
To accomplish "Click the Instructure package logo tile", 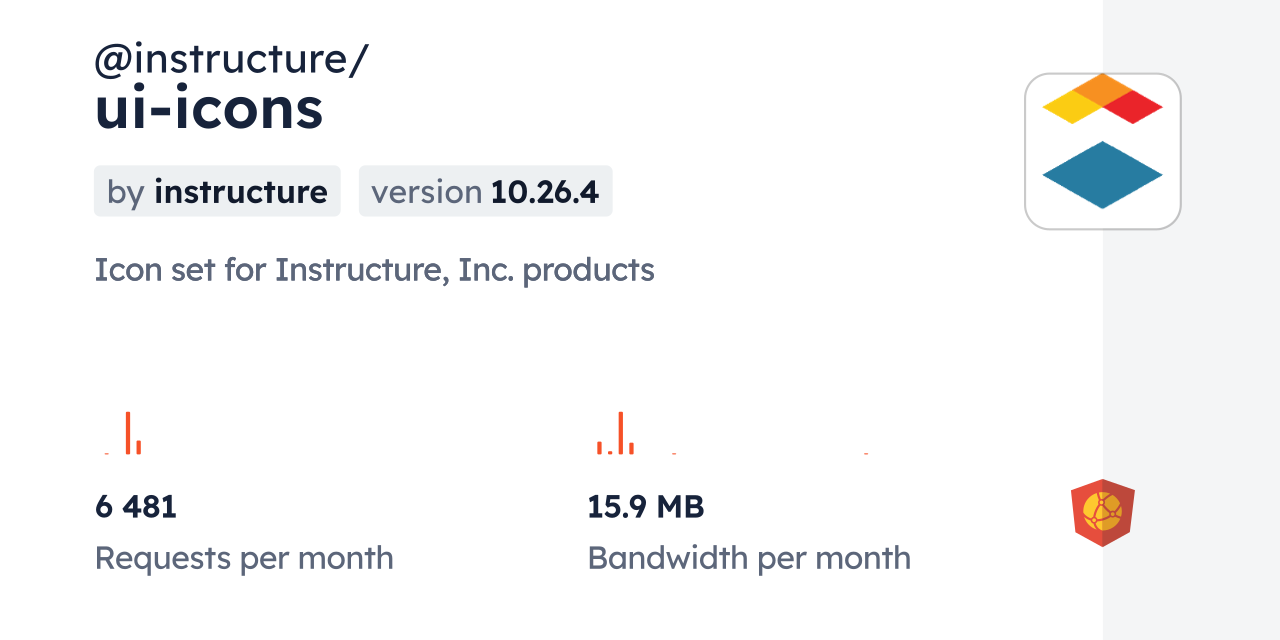I will tap(1102, 151).
